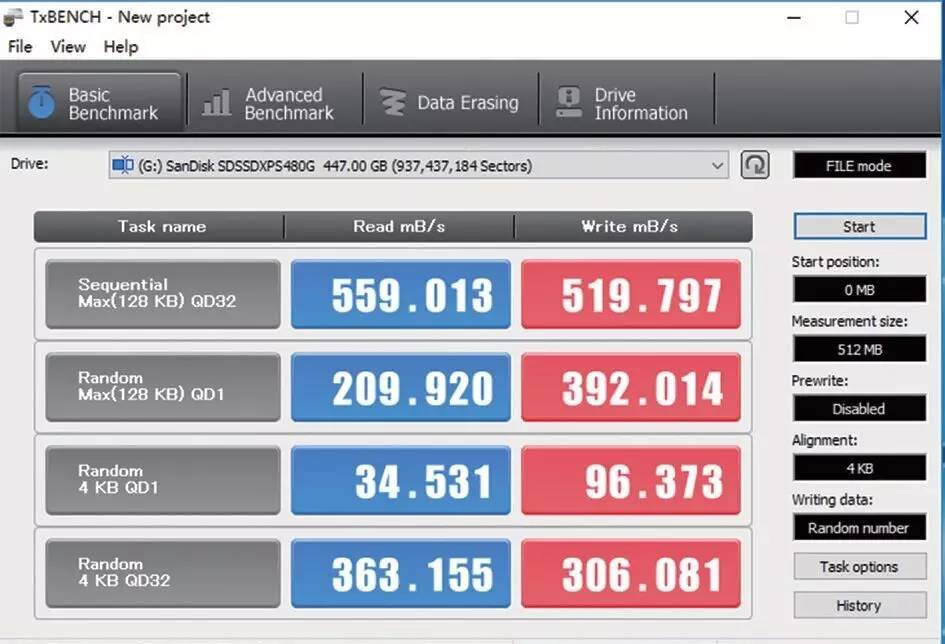
Task: Click the TxBENCH application icon in the title bar
Action: tap(12, 16)
